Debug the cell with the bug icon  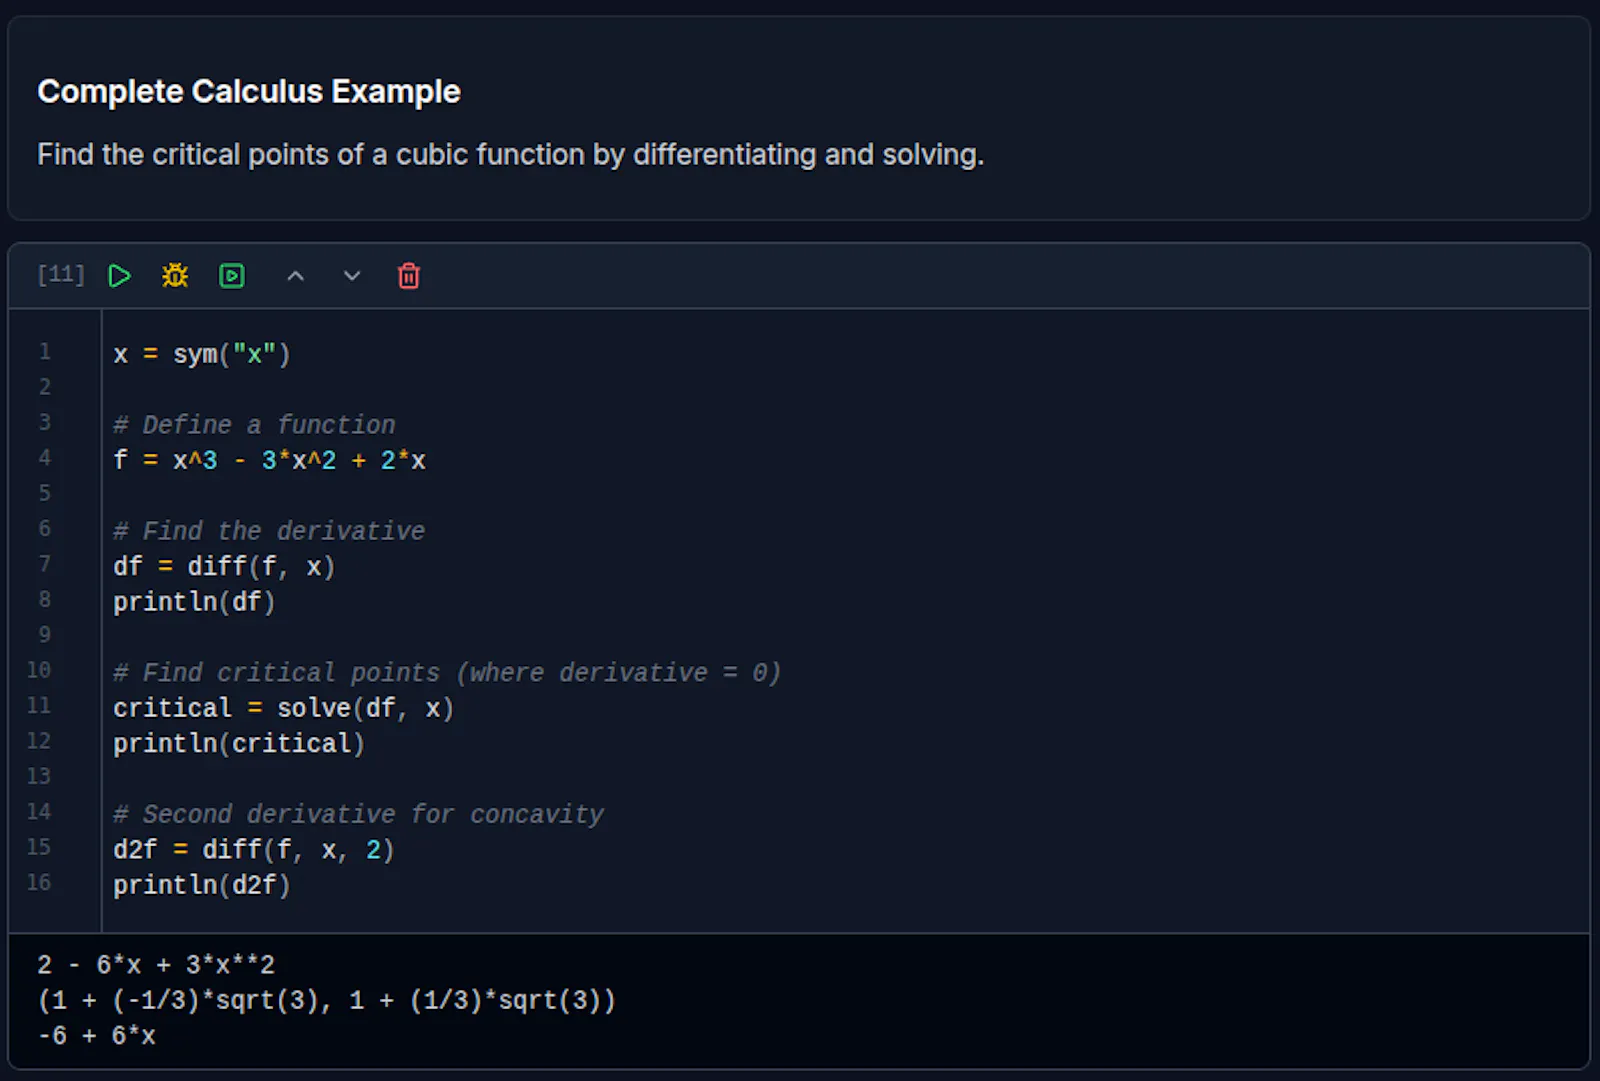coord(175,276)
